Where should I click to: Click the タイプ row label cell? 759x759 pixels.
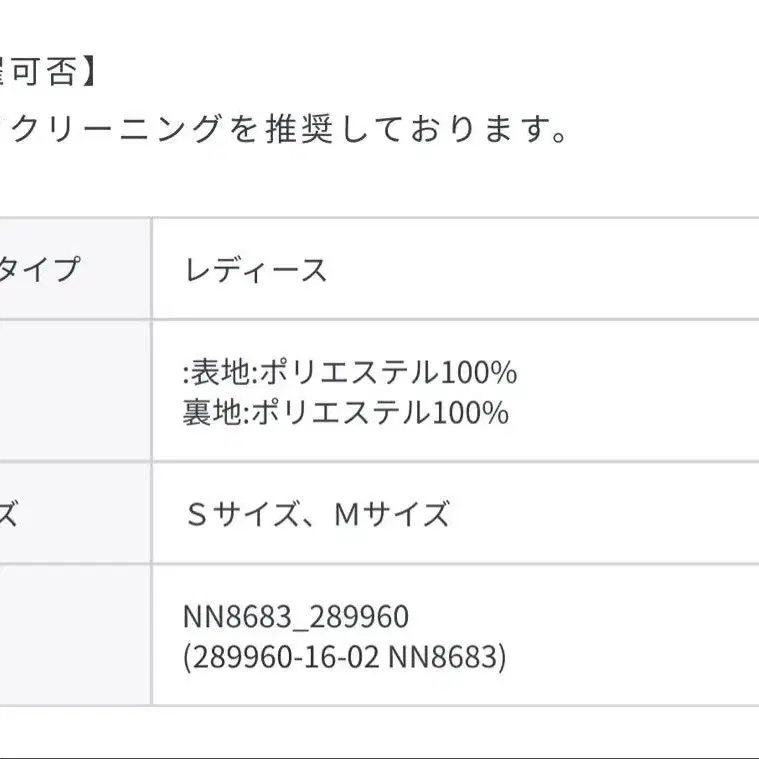pyautogui.click(x=40, y=270)
